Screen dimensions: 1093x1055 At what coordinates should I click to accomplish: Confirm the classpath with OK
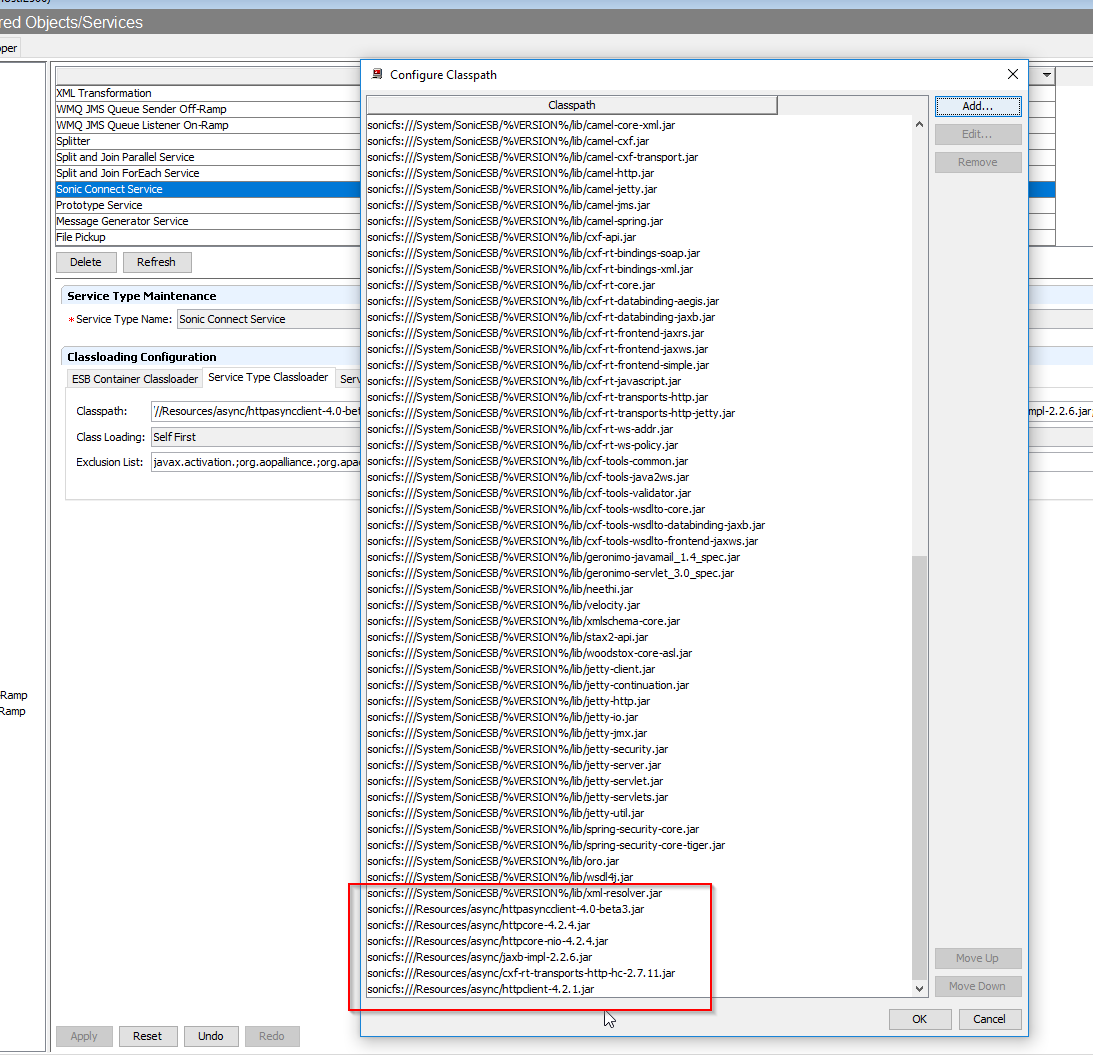pyautogui.click(x=919, y=1019)
